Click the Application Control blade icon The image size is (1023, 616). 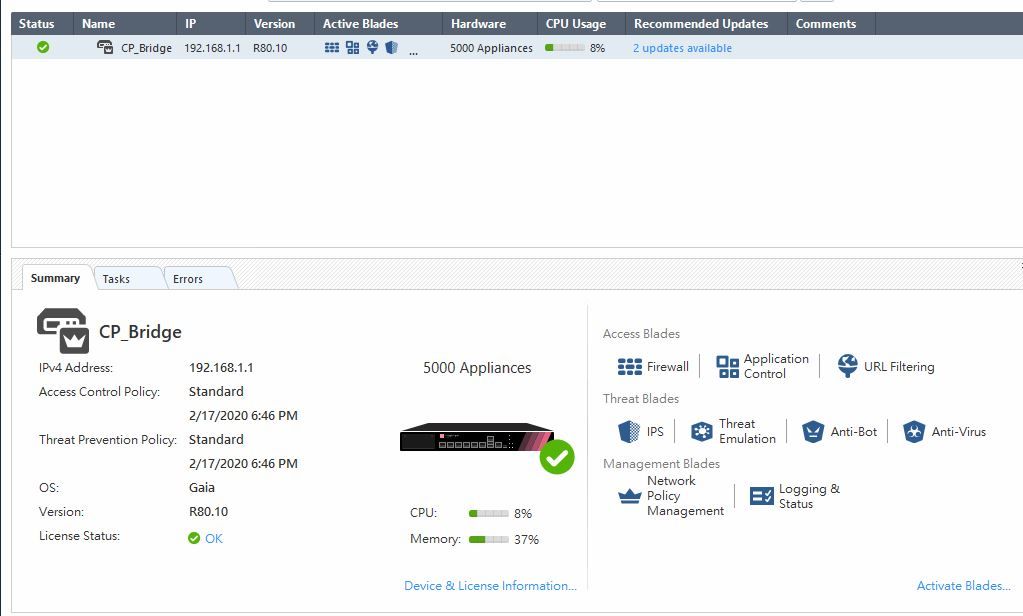(x=727, y=367)
